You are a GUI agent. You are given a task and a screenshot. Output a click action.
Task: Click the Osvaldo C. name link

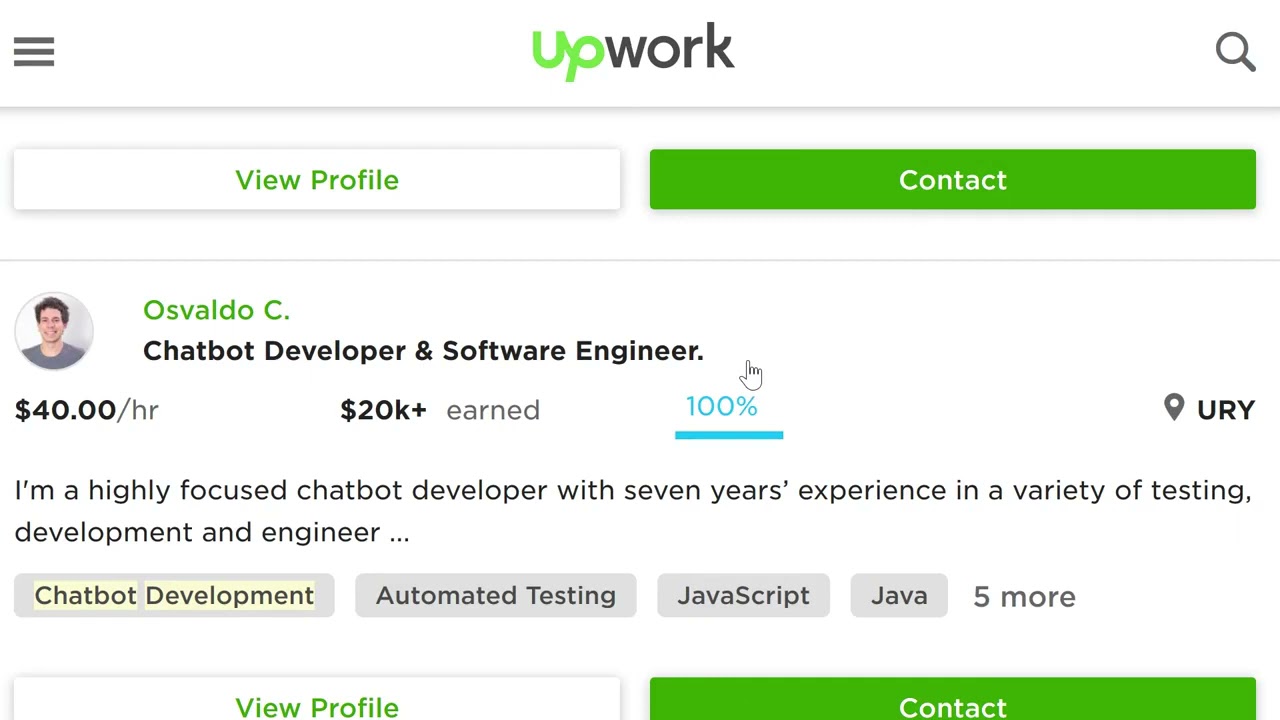216,310
